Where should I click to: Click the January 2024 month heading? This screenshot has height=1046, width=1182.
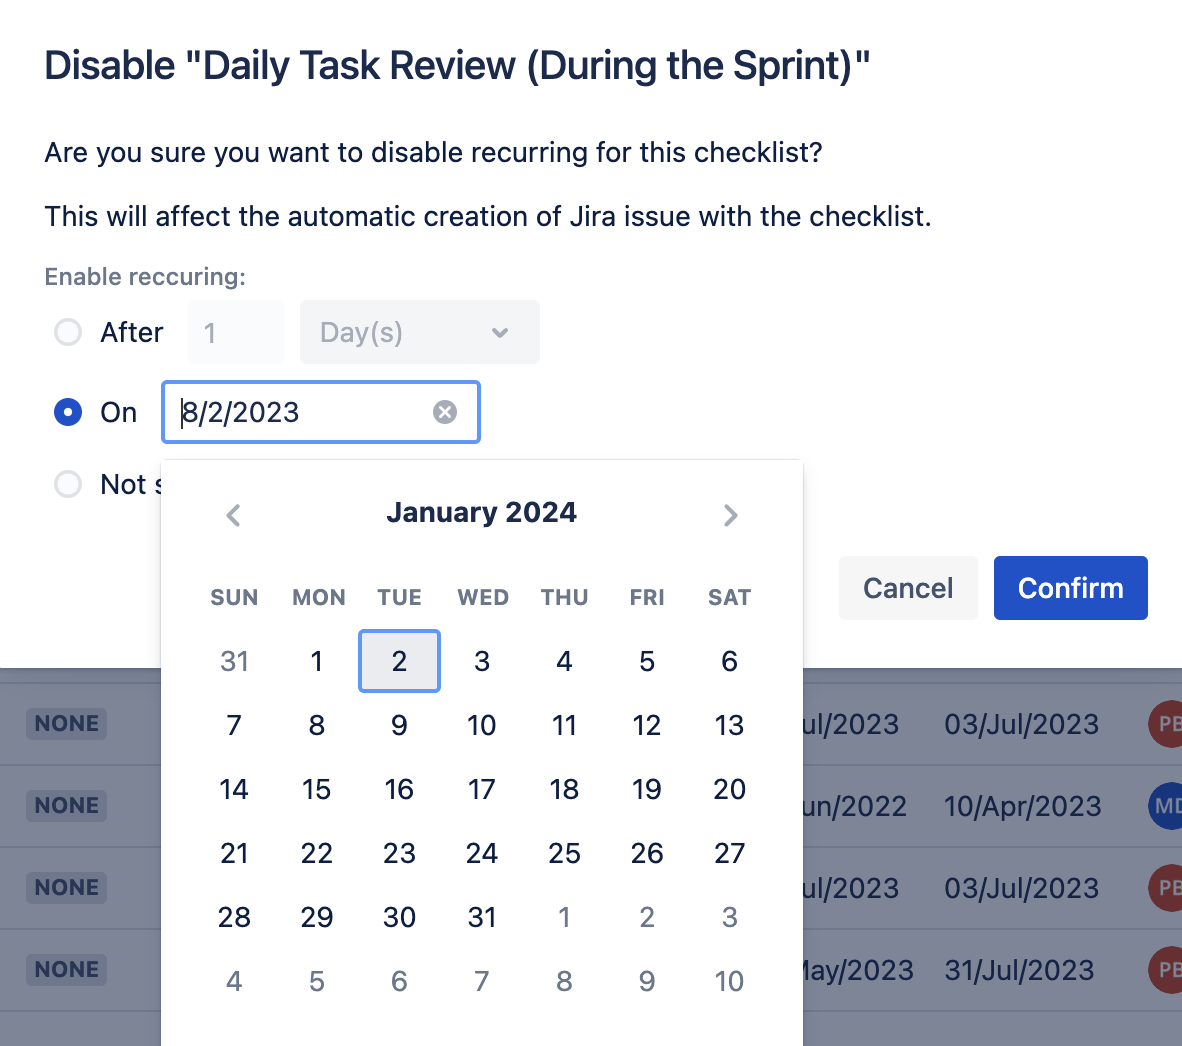click(481, 513)
